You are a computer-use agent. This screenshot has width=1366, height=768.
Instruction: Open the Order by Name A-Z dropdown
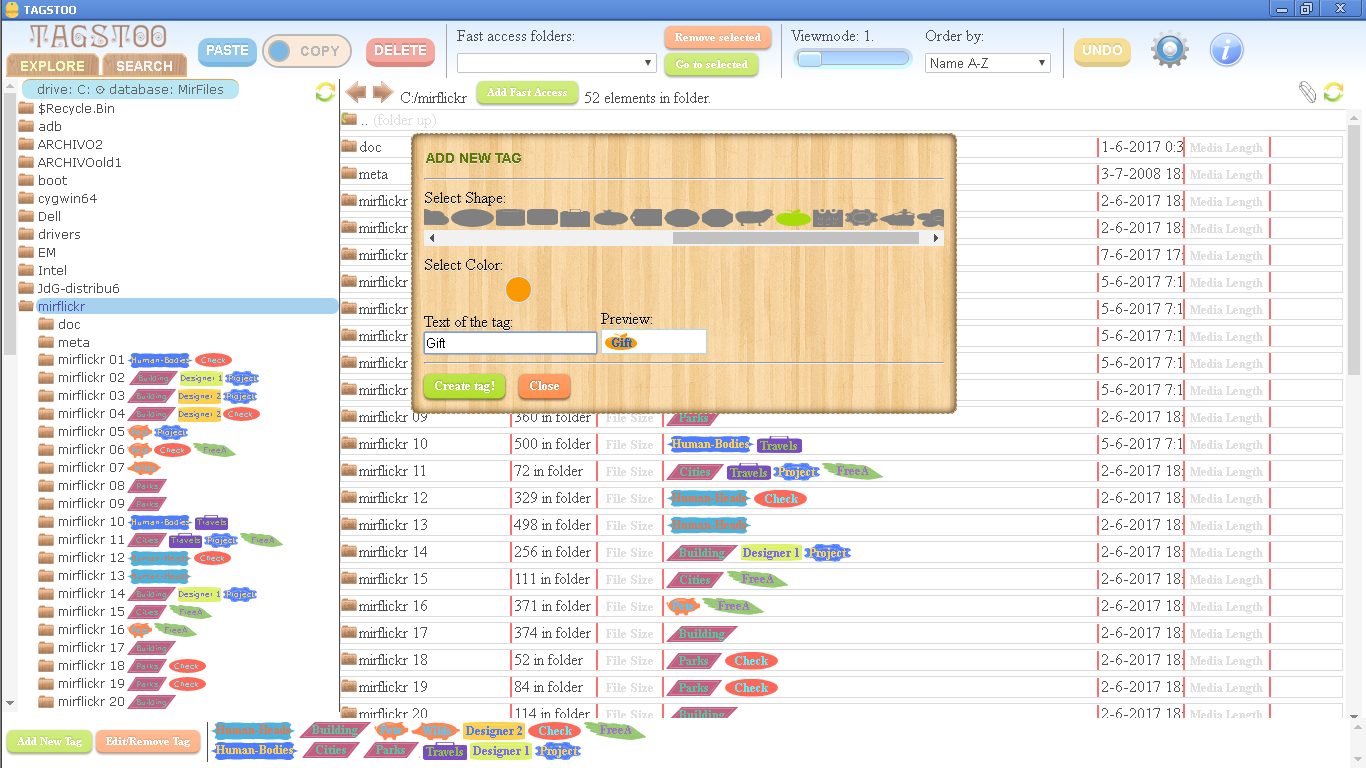pos(987,63)
